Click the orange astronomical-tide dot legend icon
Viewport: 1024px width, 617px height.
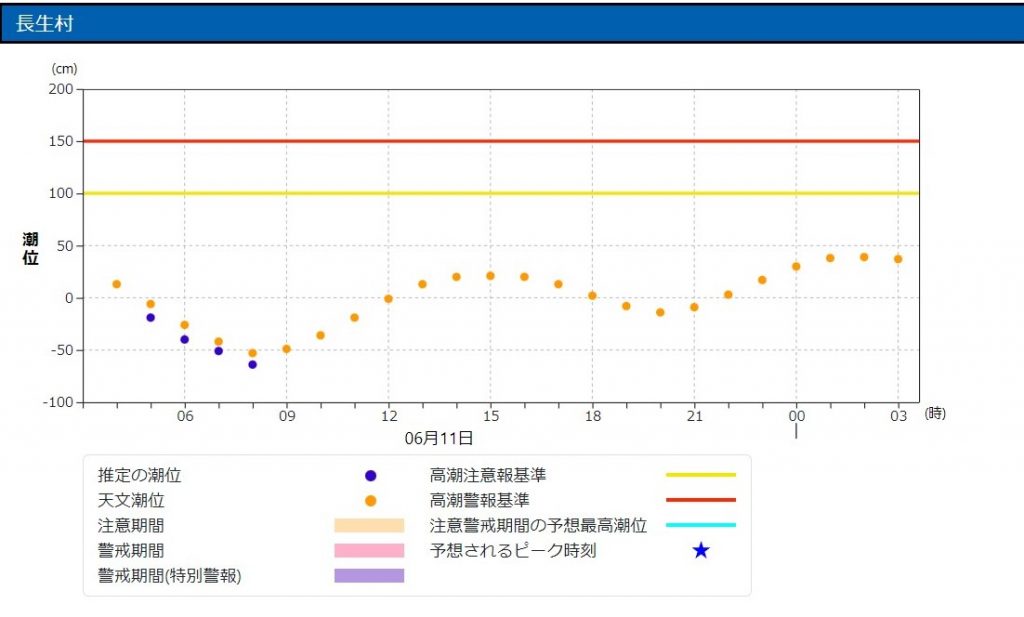click(370, 501)
